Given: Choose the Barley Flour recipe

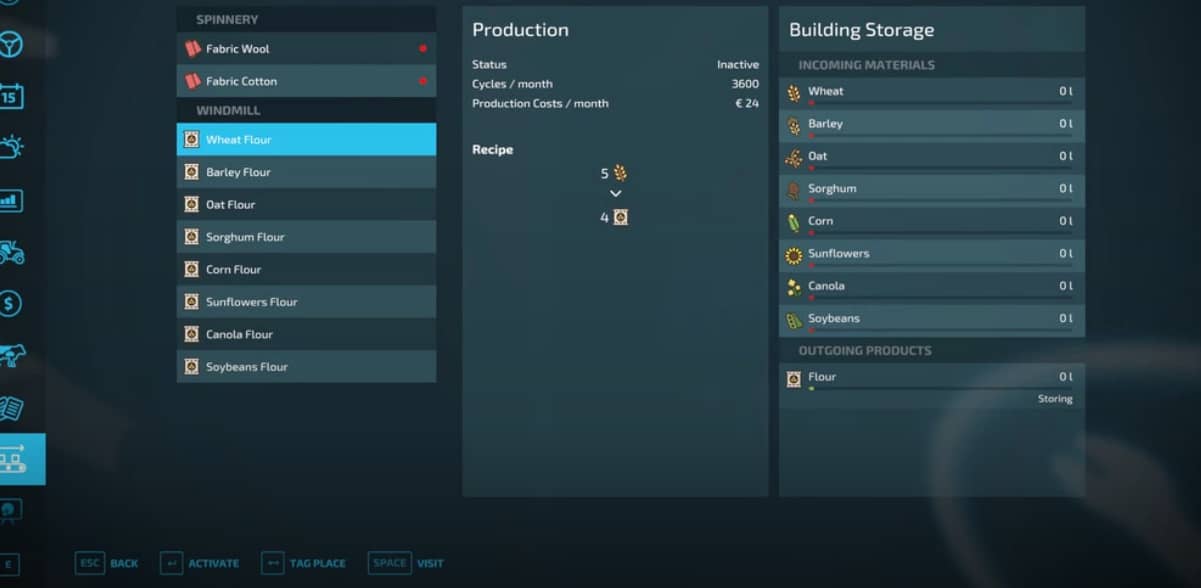Looking at the screenshot, I should coord(305,172).
